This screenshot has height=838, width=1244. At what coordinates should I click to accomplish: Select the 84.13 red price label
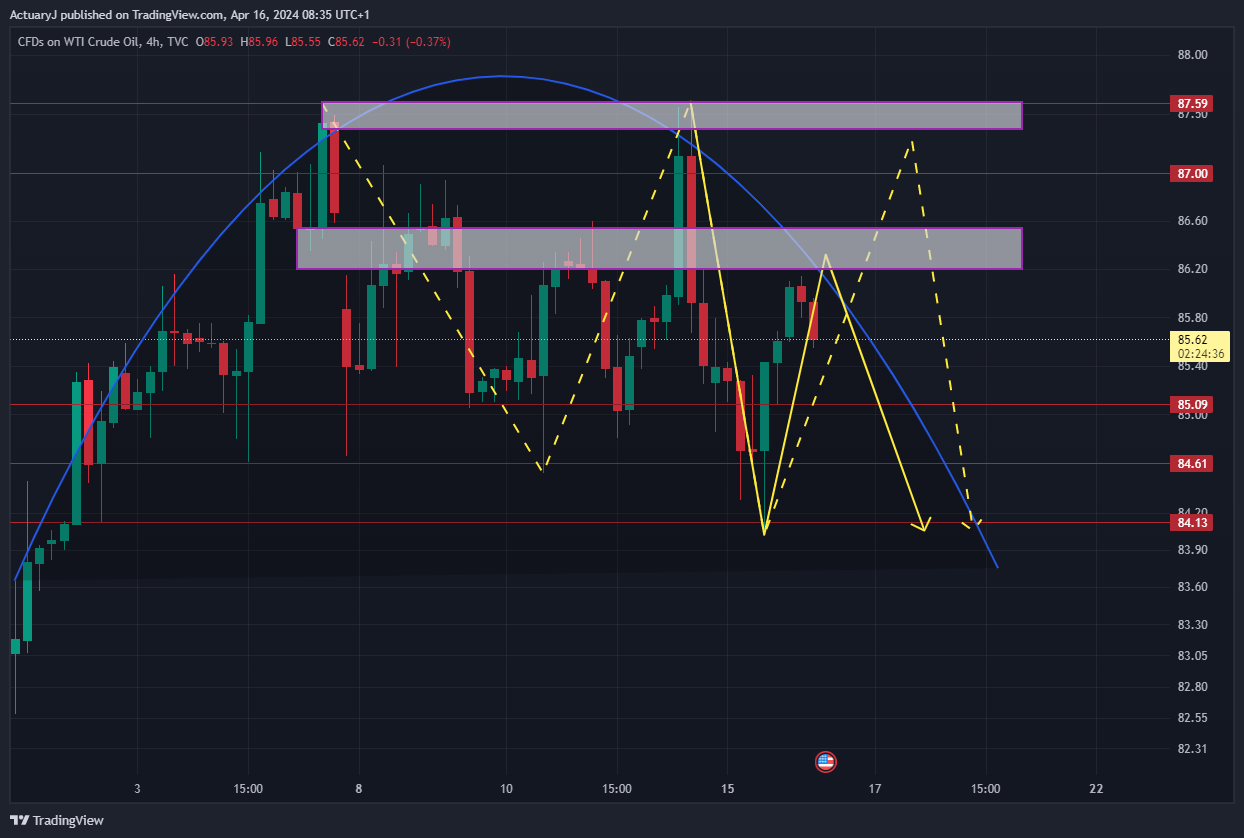[1193, 522]
